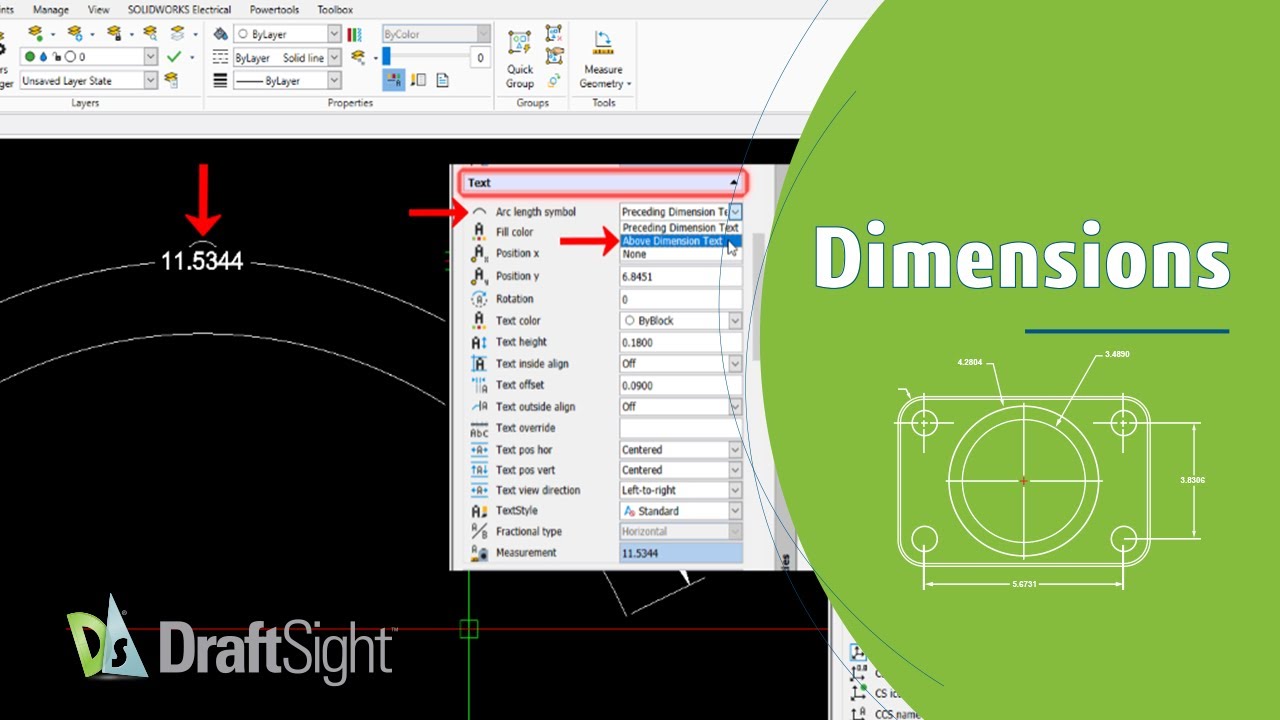Image resolution: width=1280 pixels, height=720 pixels.
Task: Open the Powertools ribbon tab
Action: [x=274, y=10]
